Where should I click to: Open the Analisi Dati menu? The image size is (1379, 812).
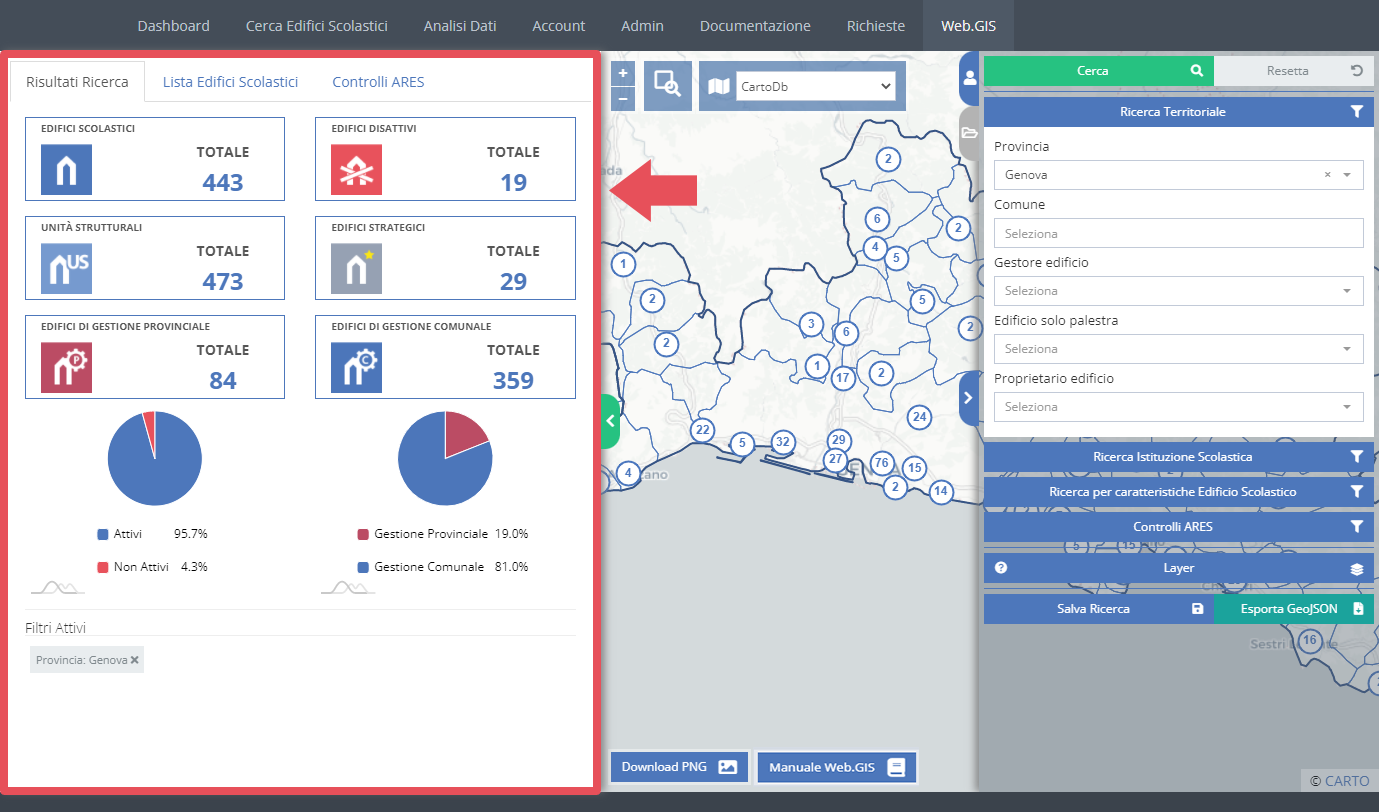460,26
